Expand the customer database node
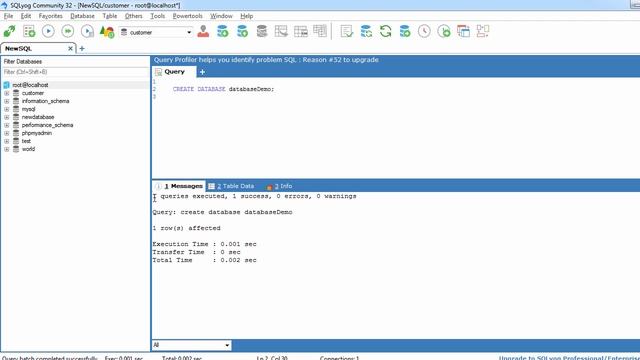This screenshot has height=360, width=640. 7,93
